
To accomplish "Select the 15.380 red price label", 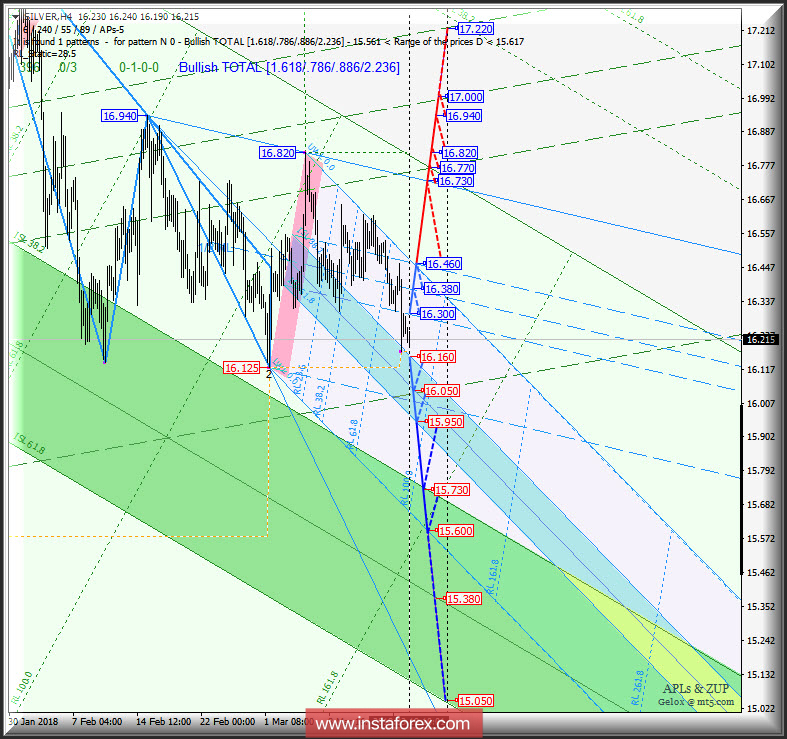I will pos(464,599).
